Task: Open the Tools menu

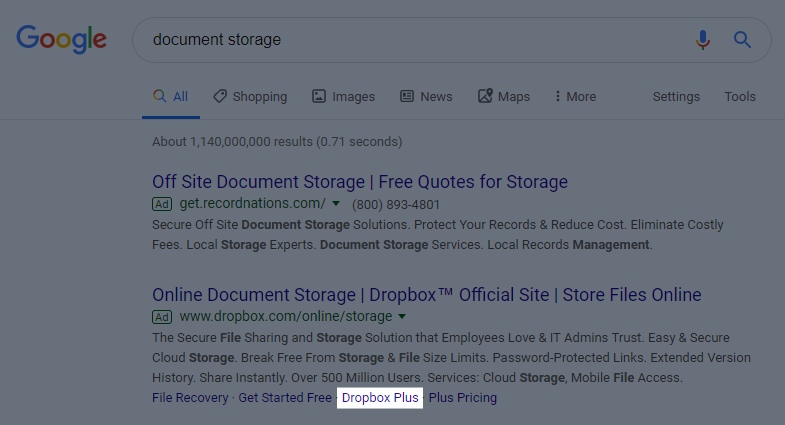Action: tap(739, 96)
